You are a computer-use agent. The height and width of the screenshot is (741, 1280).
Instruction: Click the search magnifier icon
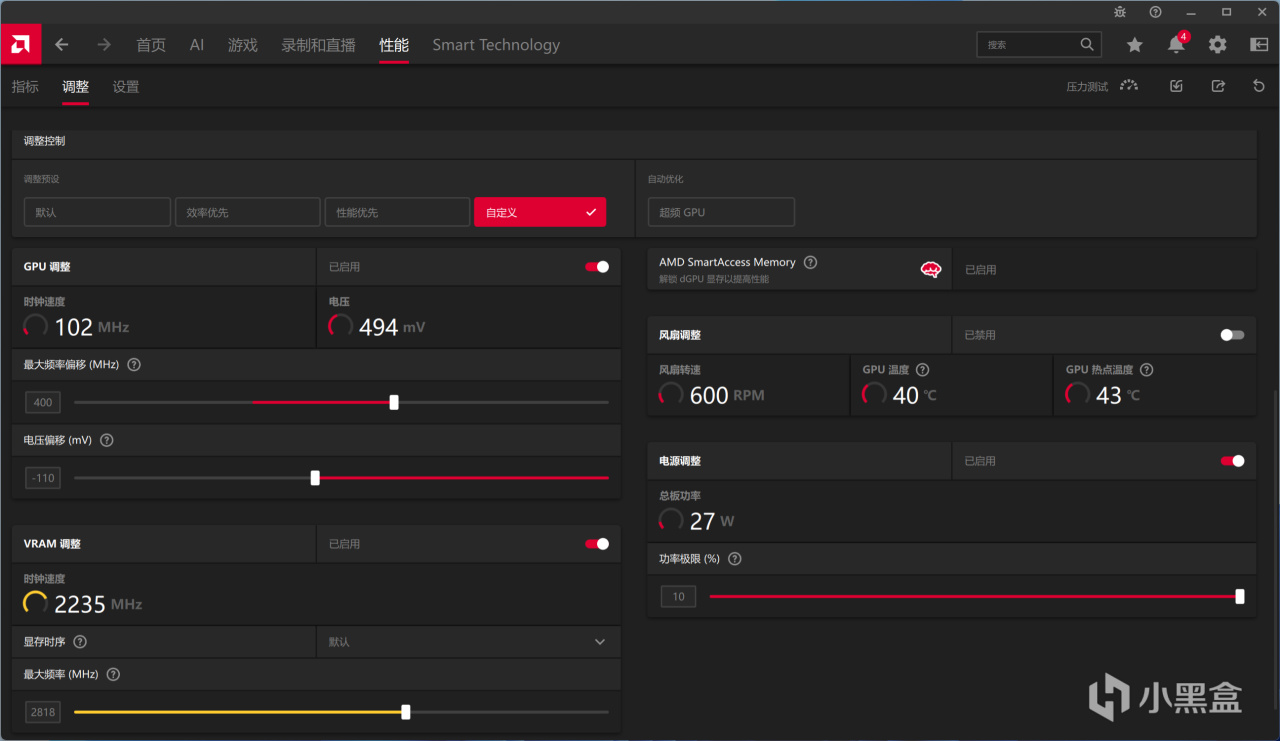[x=1087, y=45]
